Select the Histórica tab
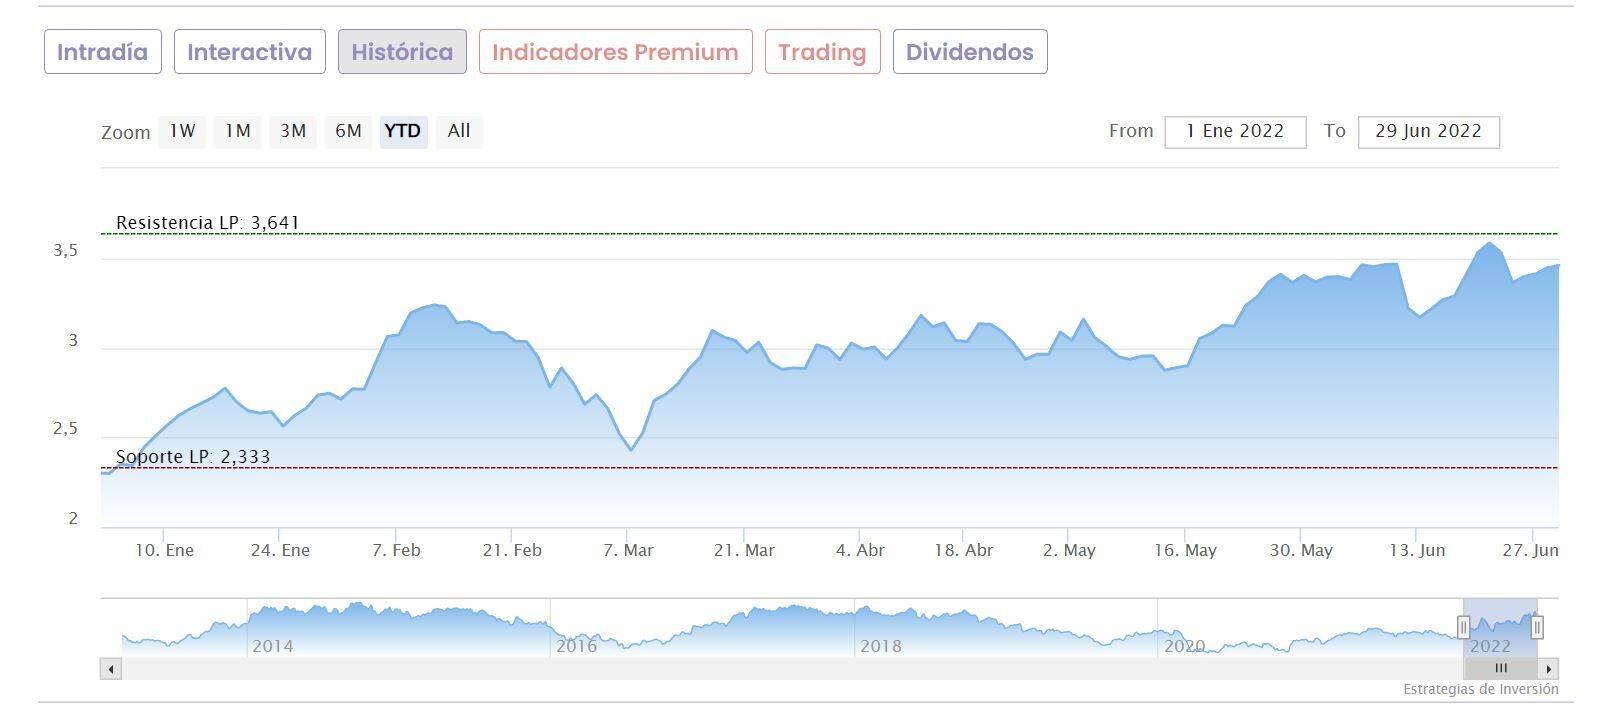This screenshot has width=1603, height=718. [402, 52]
